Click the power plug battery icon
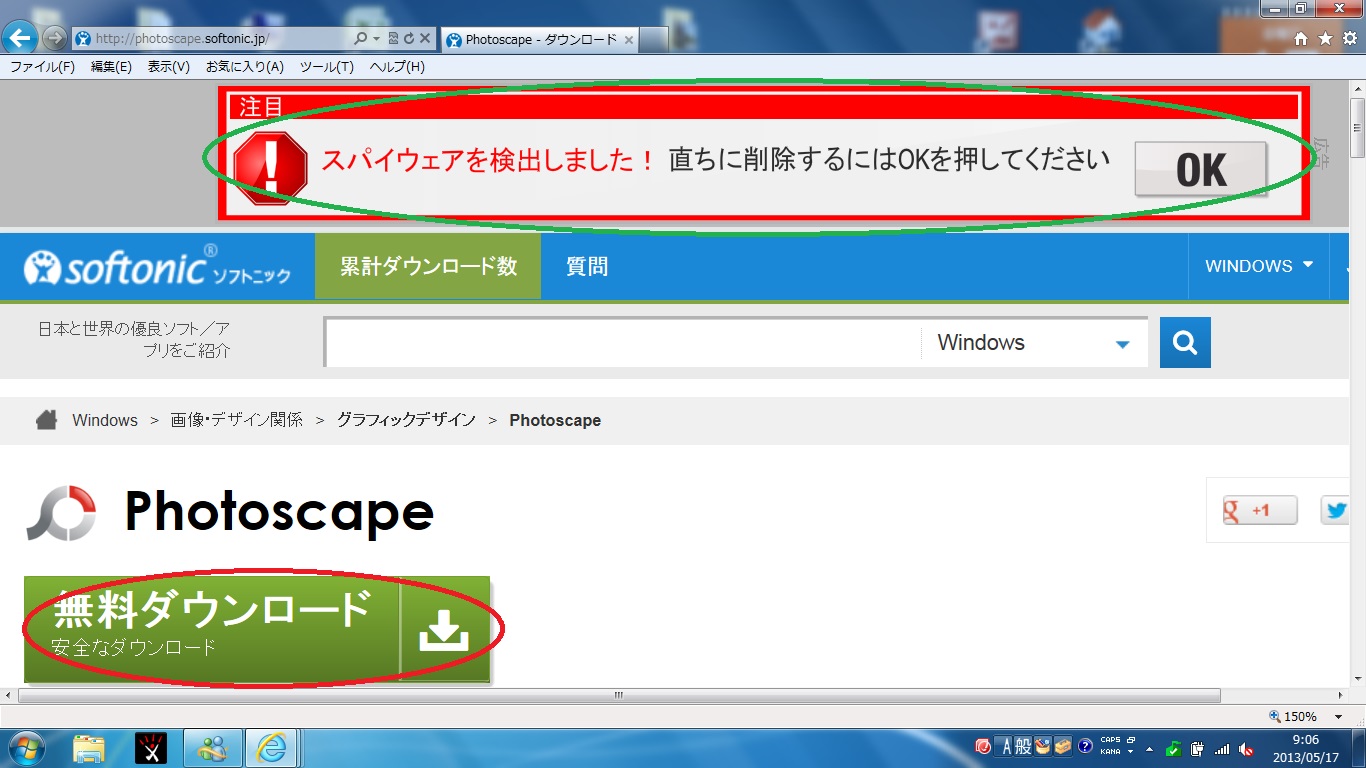Image resolution: width=1366 pixels, height=768 pixels. pyautogui.click(x=1197, y=749)
